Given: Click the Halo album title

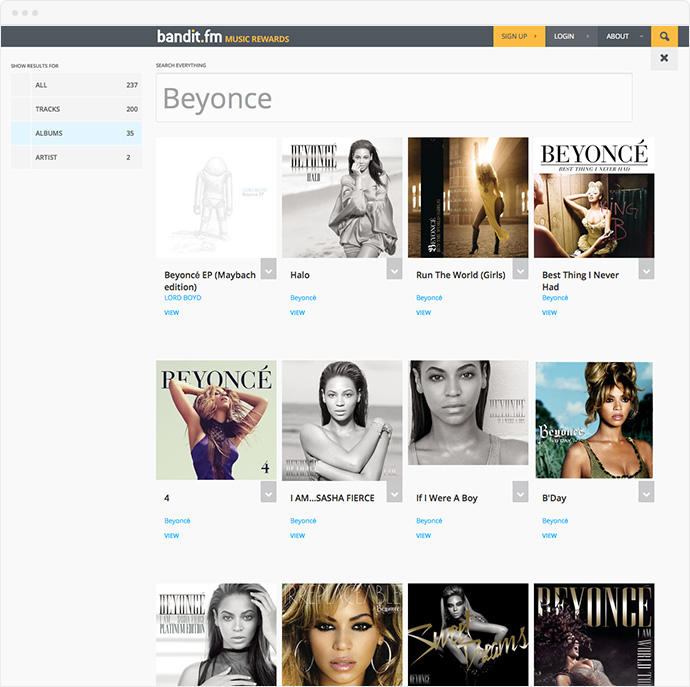Looking at the screenshot, I should point(300,275).
